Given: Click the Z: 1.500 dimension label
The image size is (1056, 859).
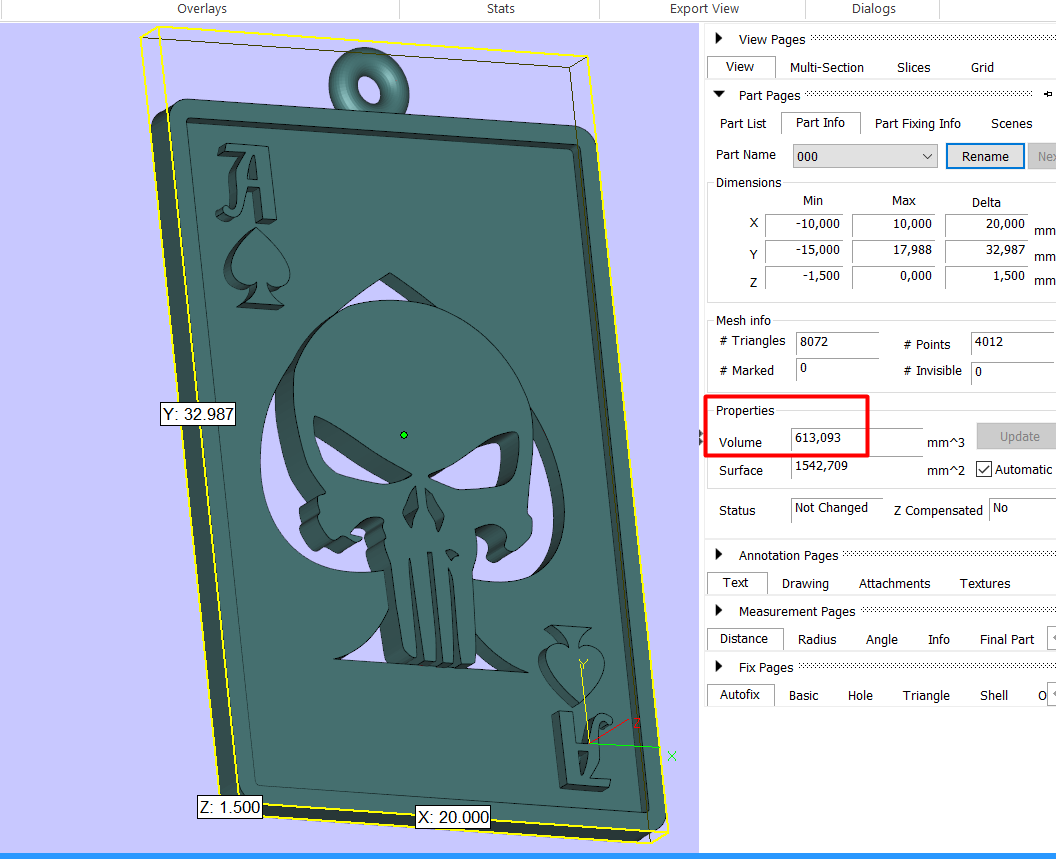Looking at the screenshot, I should (x=230, y=806).
